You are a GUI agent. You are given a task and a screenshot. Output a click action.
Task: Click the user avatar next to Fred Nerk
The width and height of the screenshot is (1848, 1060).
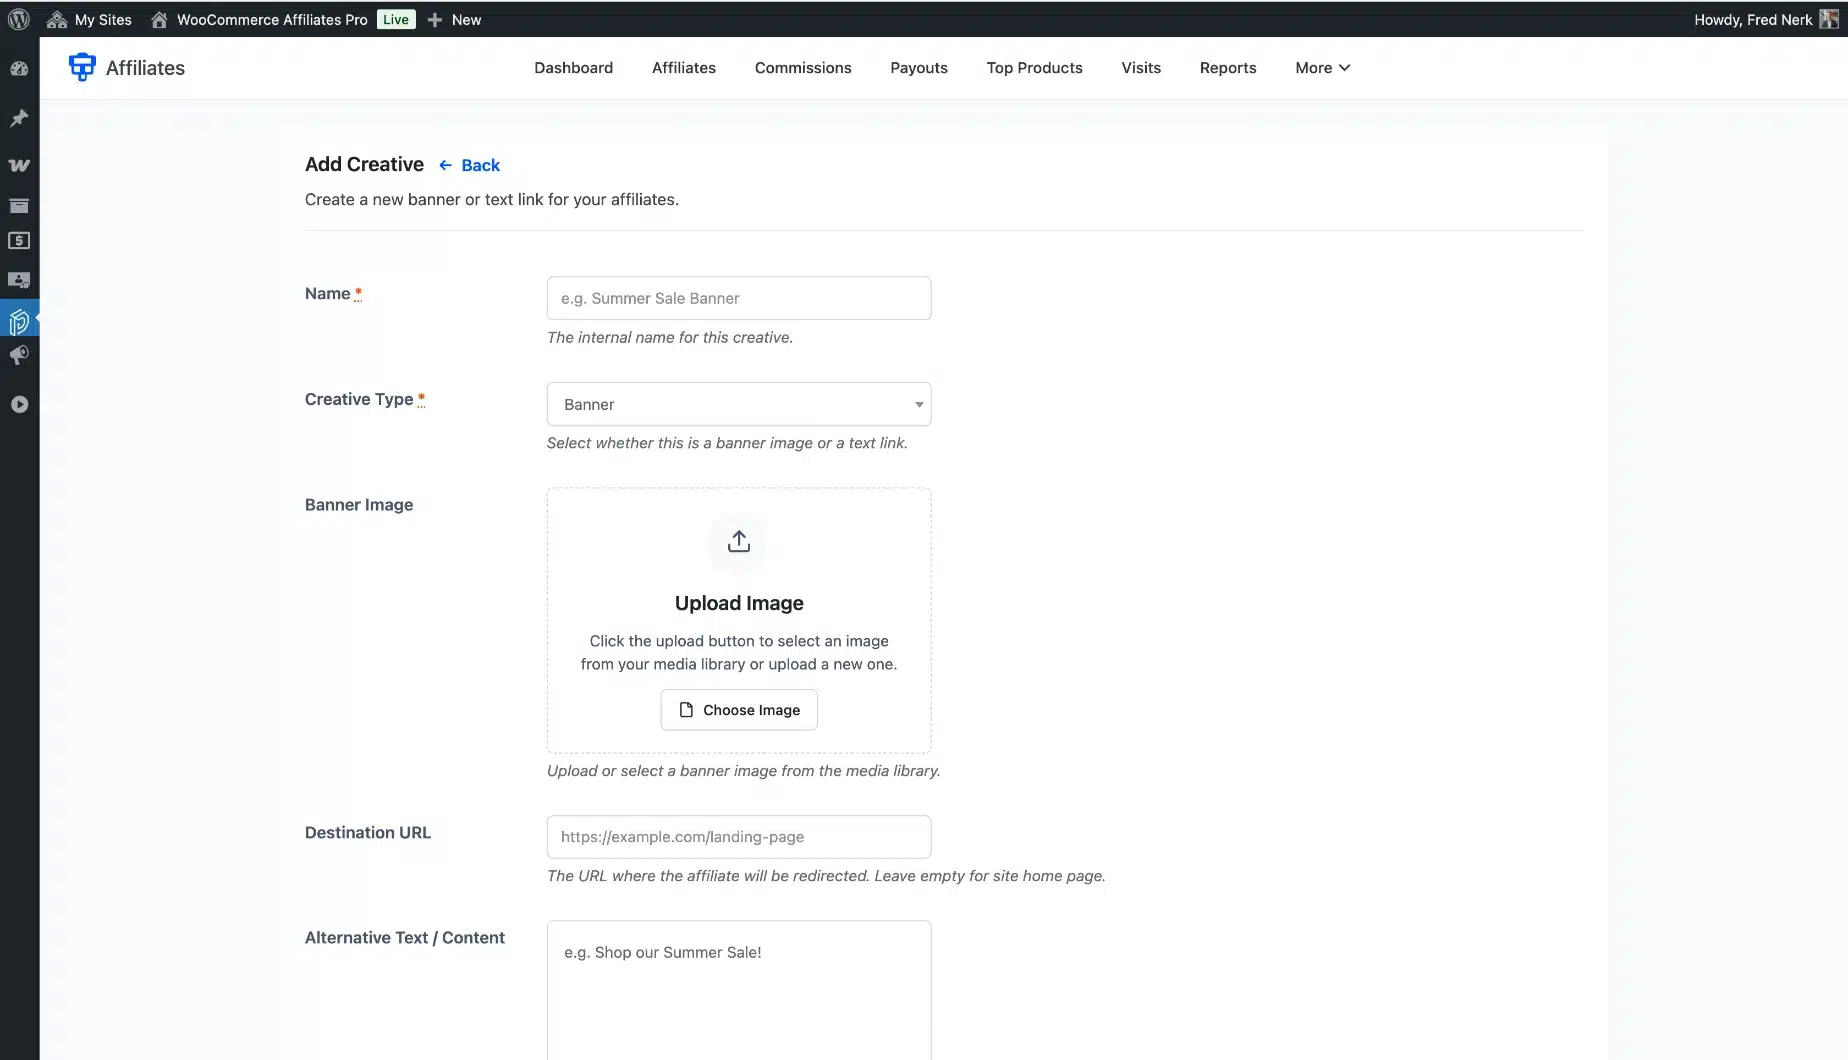click(1829, 20)
